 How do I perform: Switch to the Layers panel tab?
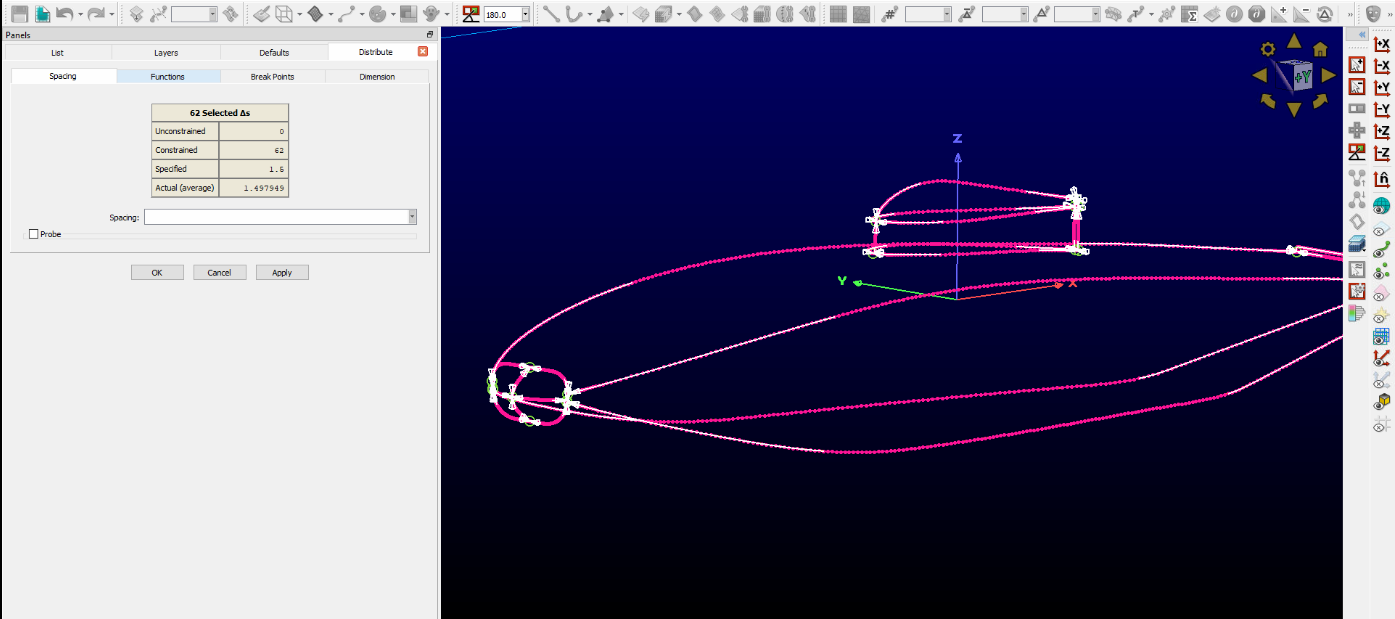(166, 52)
